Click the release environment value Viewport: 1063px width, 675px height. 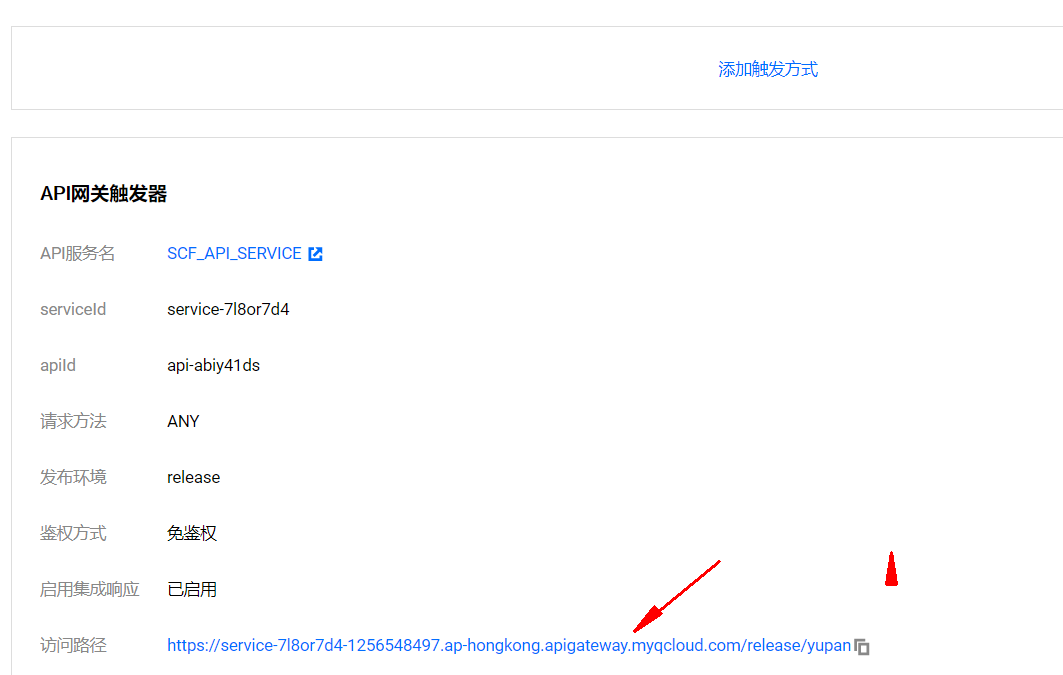click(x=193, y=478)
